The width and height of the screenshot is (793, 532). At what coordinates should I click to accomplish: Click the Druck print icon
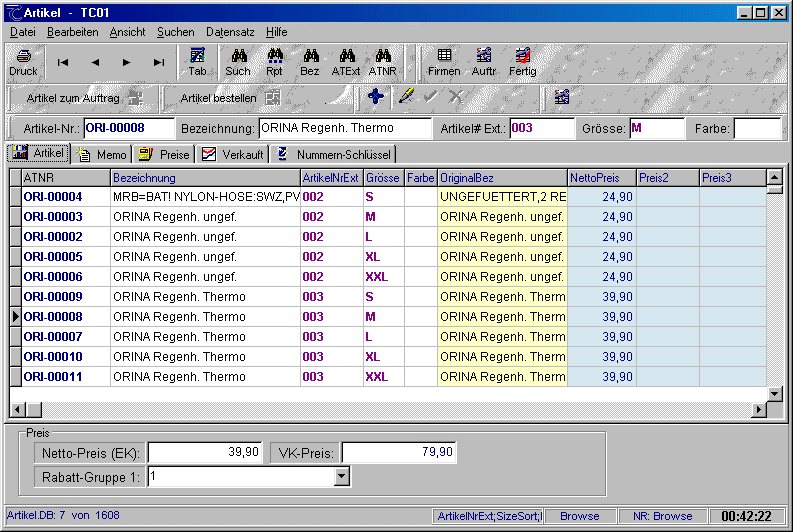(23, 62)
